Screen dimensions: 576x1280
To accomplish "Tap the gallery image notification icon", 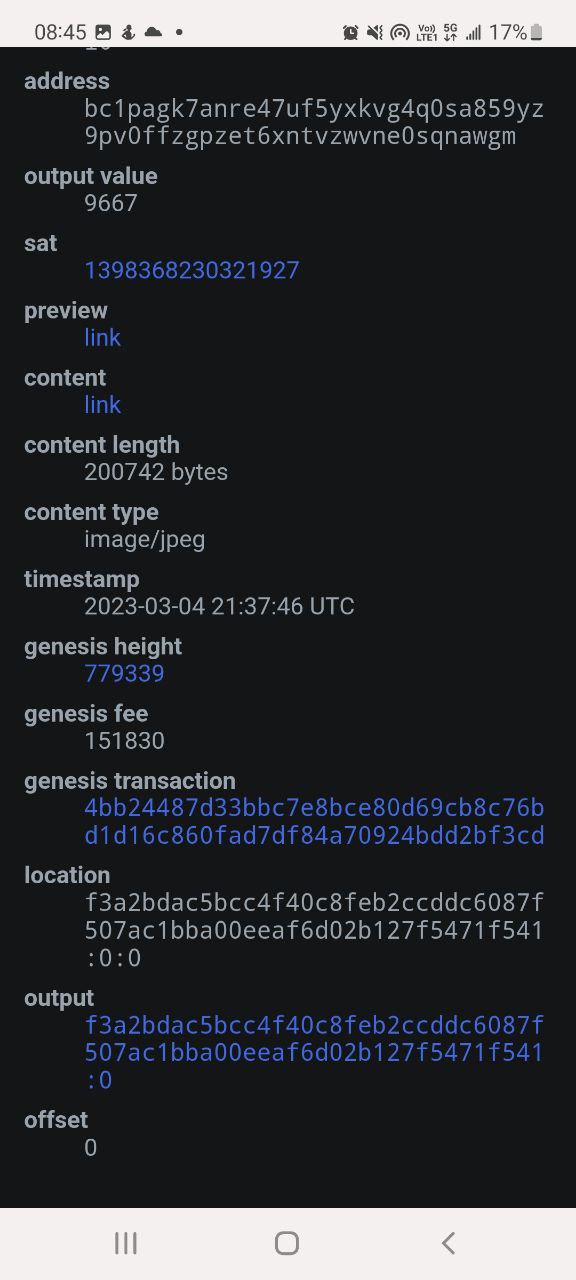I will point(103,32).
